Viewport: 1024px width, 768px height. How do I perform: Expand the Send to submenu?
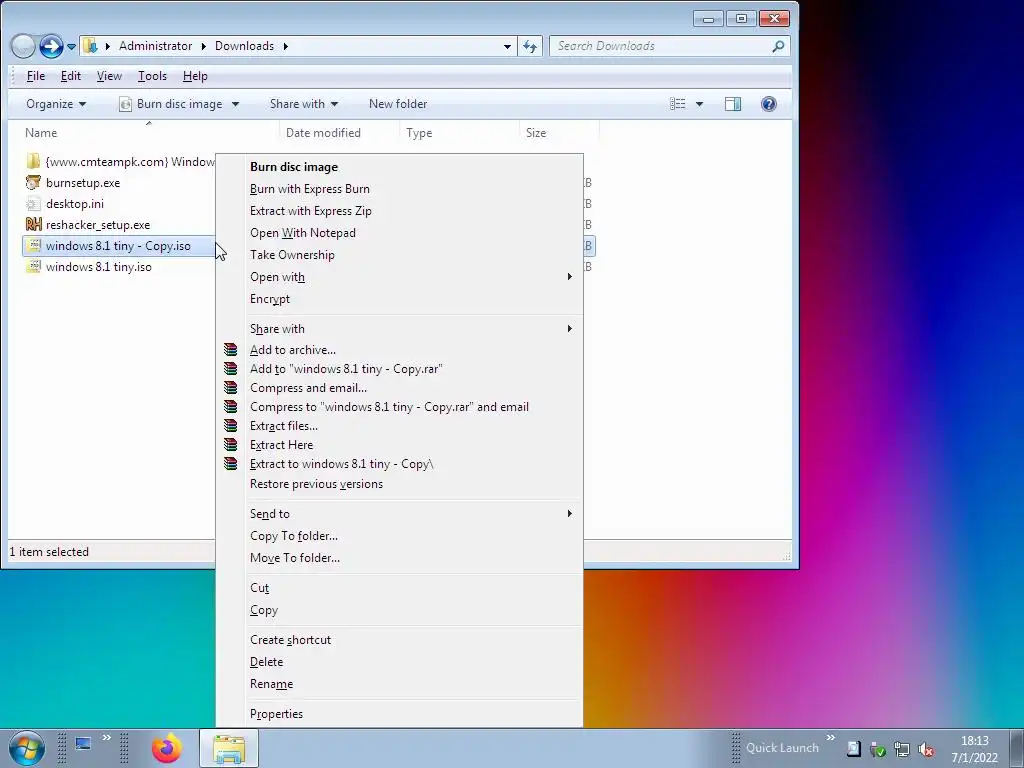click(400, 514)
